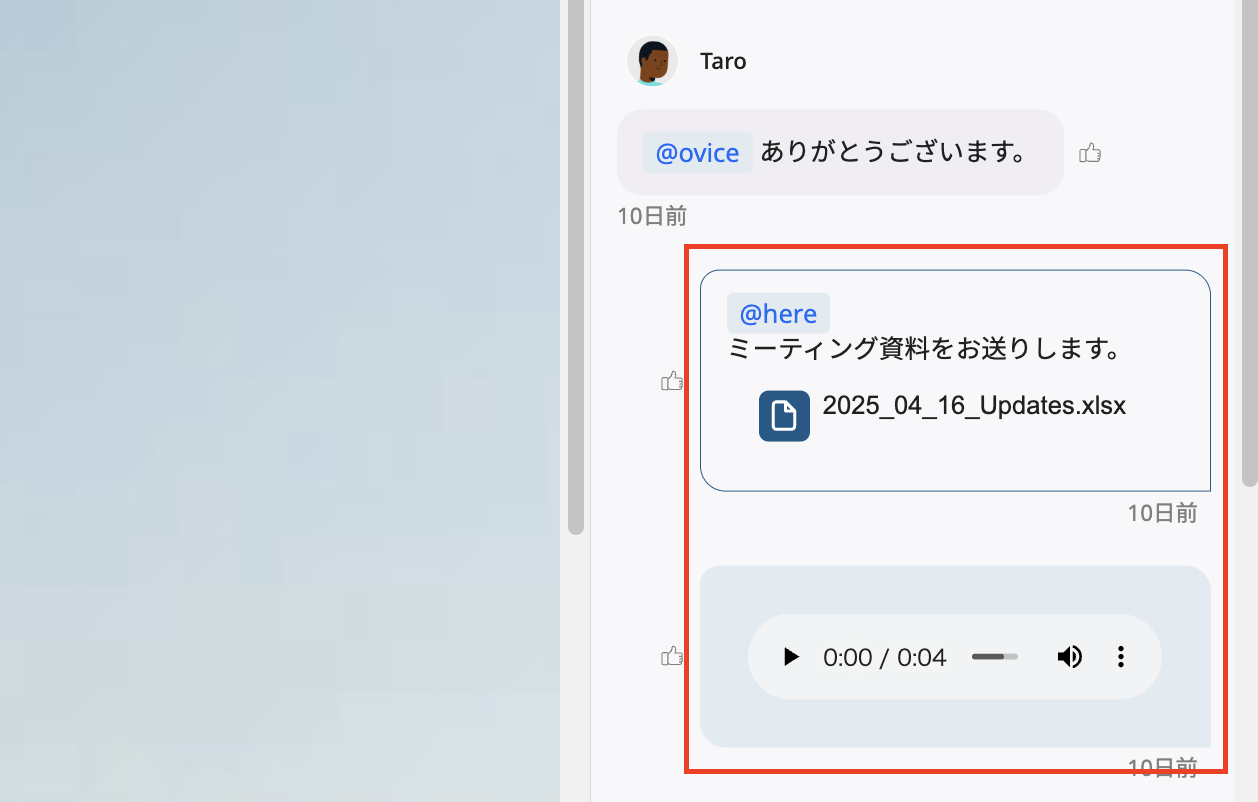Toggle playback of the 4-second recording

click(x=791, y=657)
